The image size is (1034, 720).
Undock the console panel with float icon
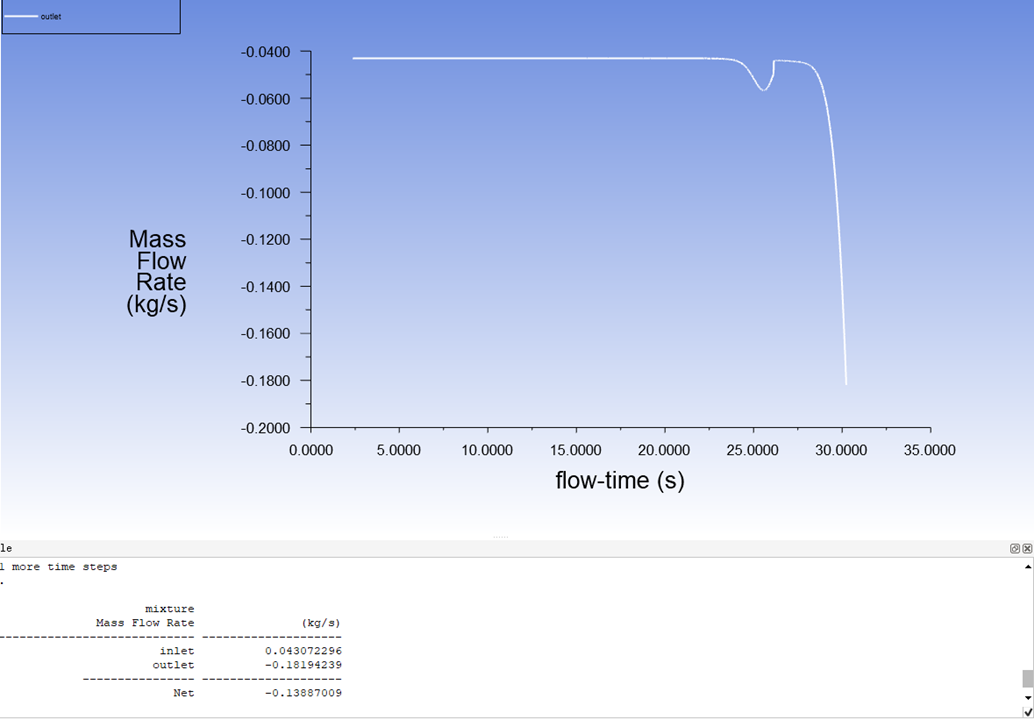(x=1015, y=548)
